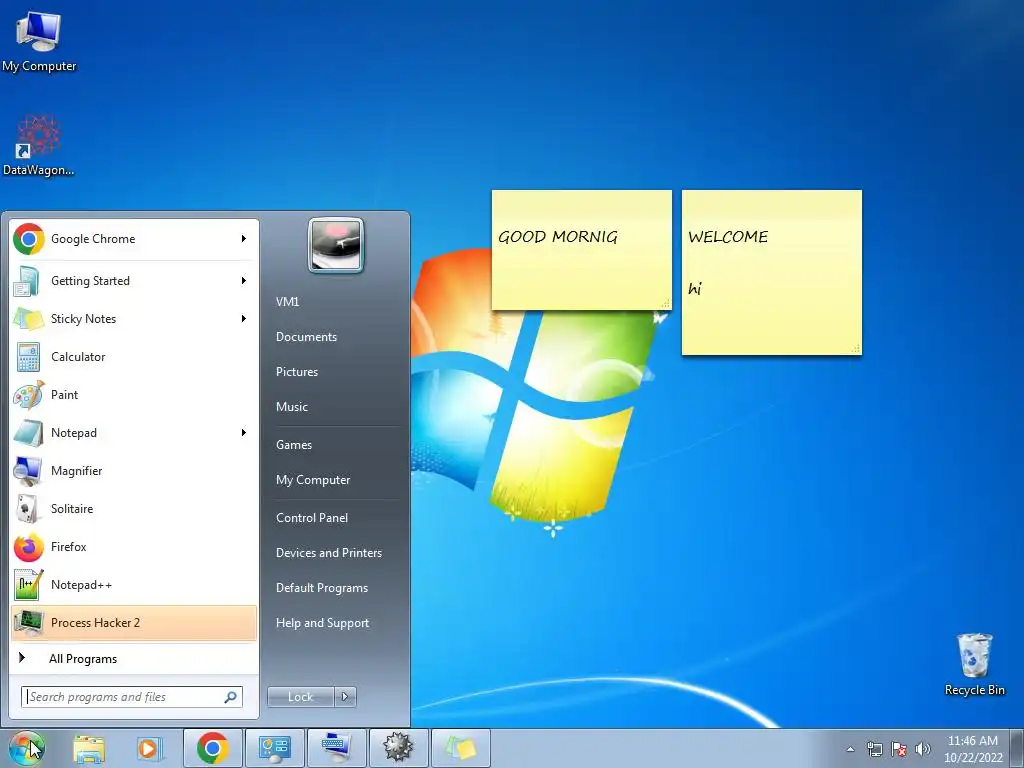
Task: Click the network status tray icon
Action: [874, 749]
